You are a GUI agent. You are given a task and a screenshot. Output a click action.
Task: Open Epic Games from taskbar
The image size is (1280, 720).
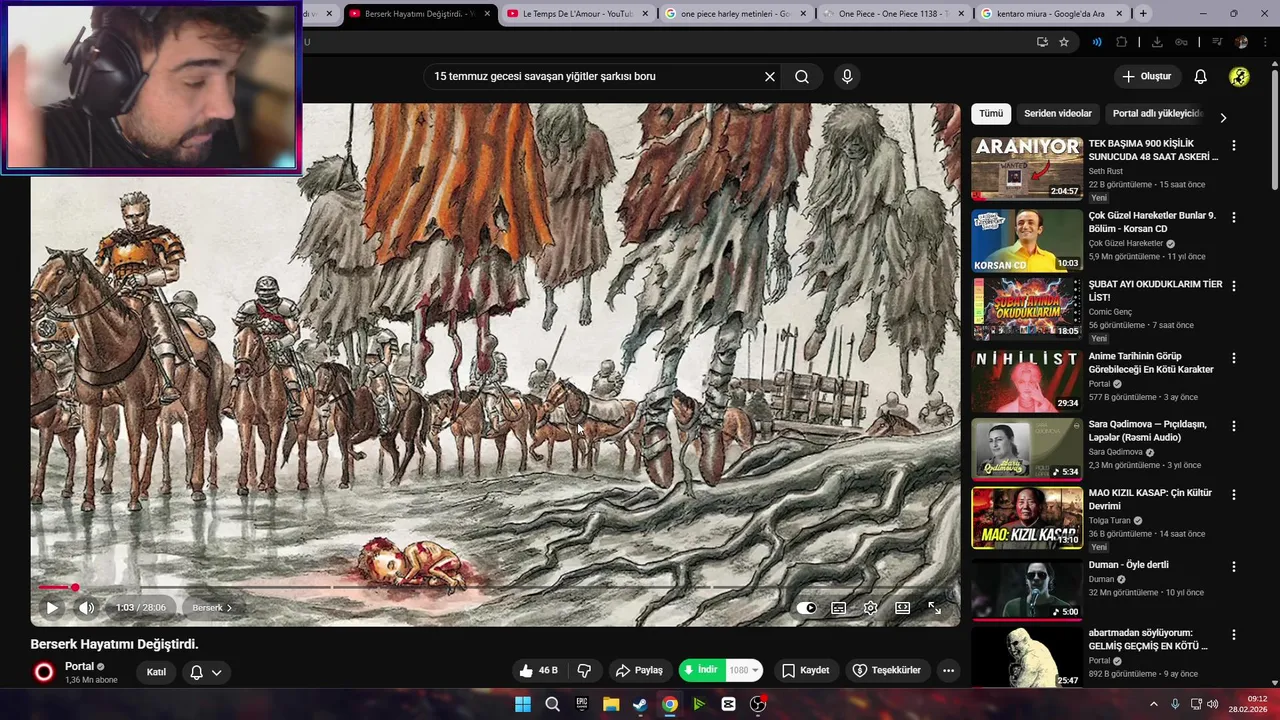(582, 704)
